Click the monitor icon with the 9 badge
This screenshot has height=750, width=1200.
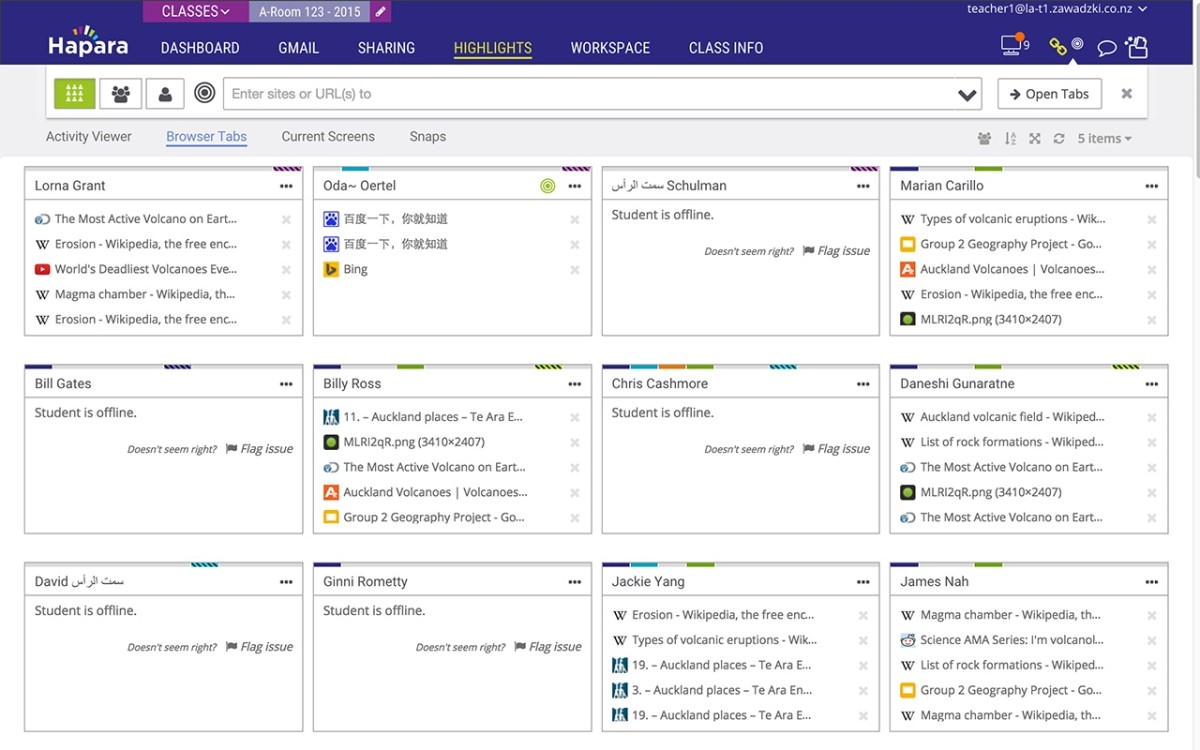point(1012,46)
